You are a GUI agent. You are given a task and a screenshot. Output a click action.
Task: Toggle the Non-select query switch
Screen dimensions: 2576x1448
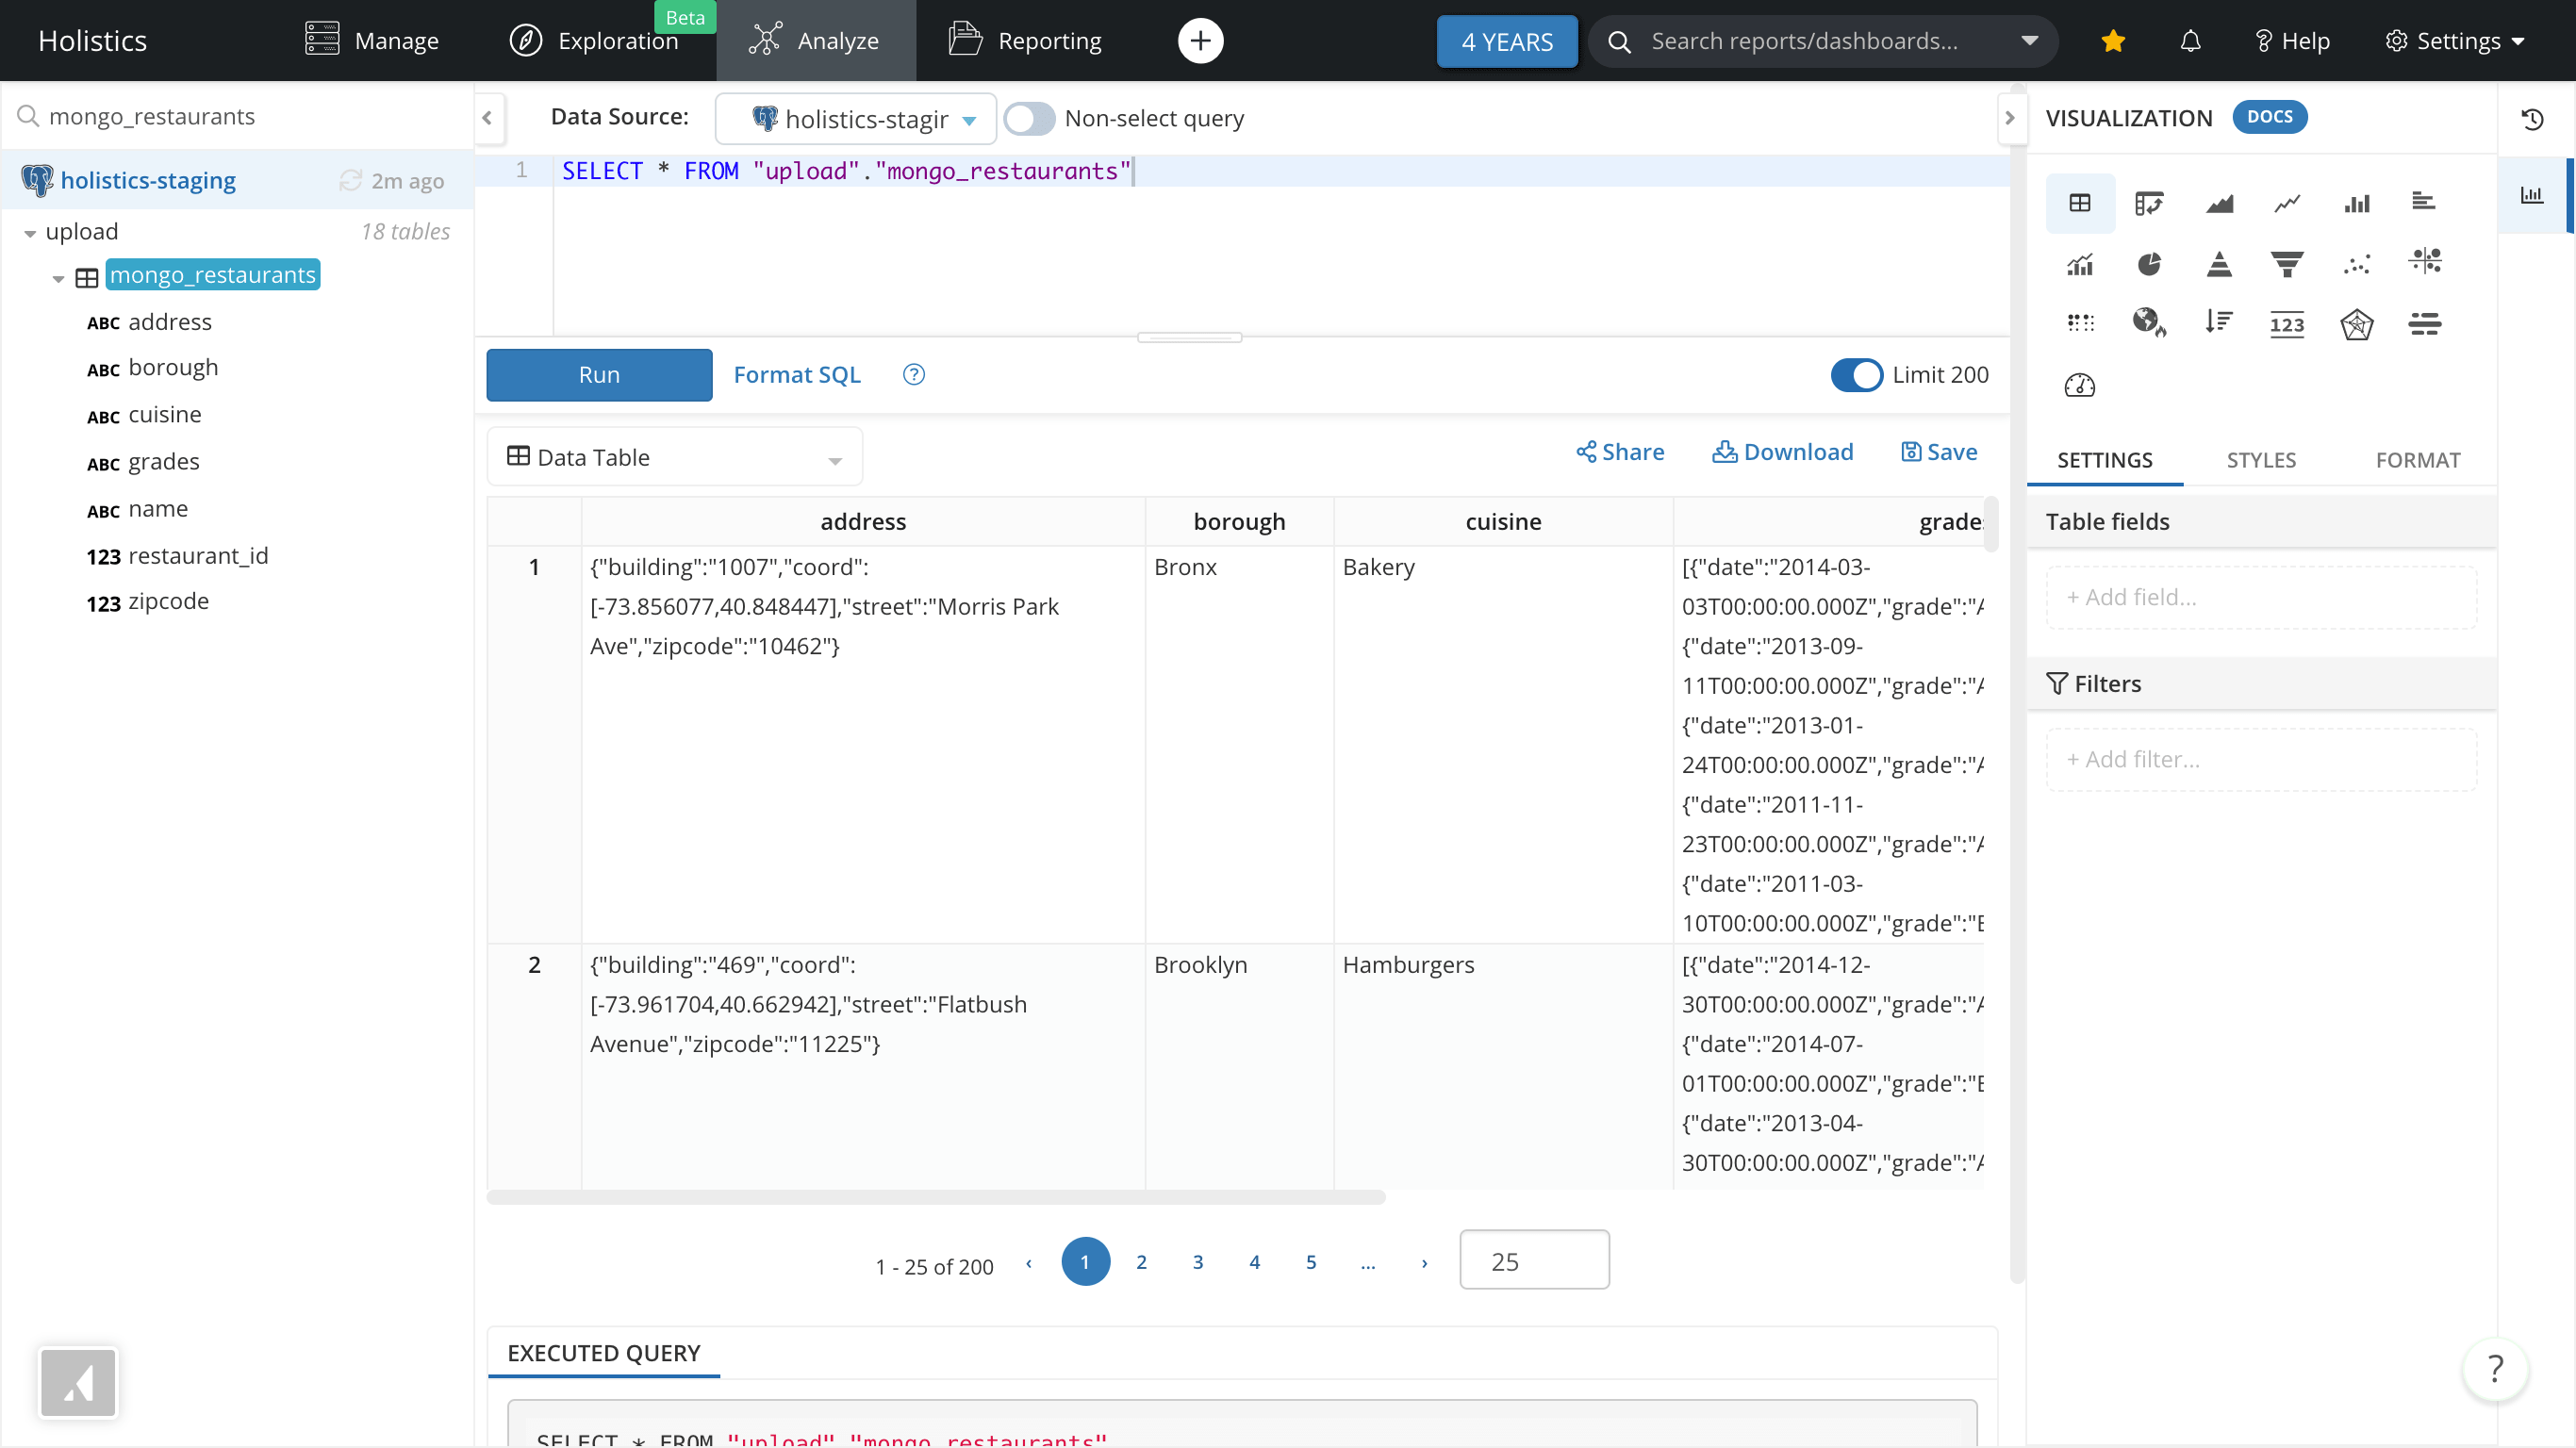pos(1030,117)
